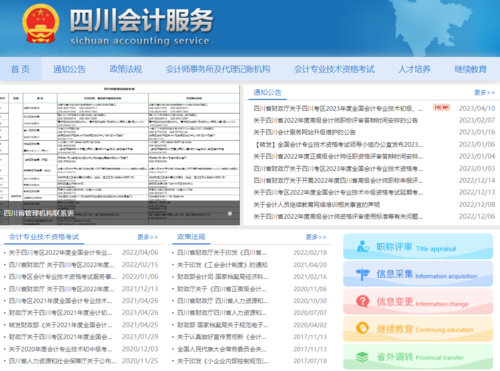Open 关于四川会计服务网站升级维护的公告
The height and width of the screenshot is (371, 500).
pyautogui.click(x=304, y=132)
